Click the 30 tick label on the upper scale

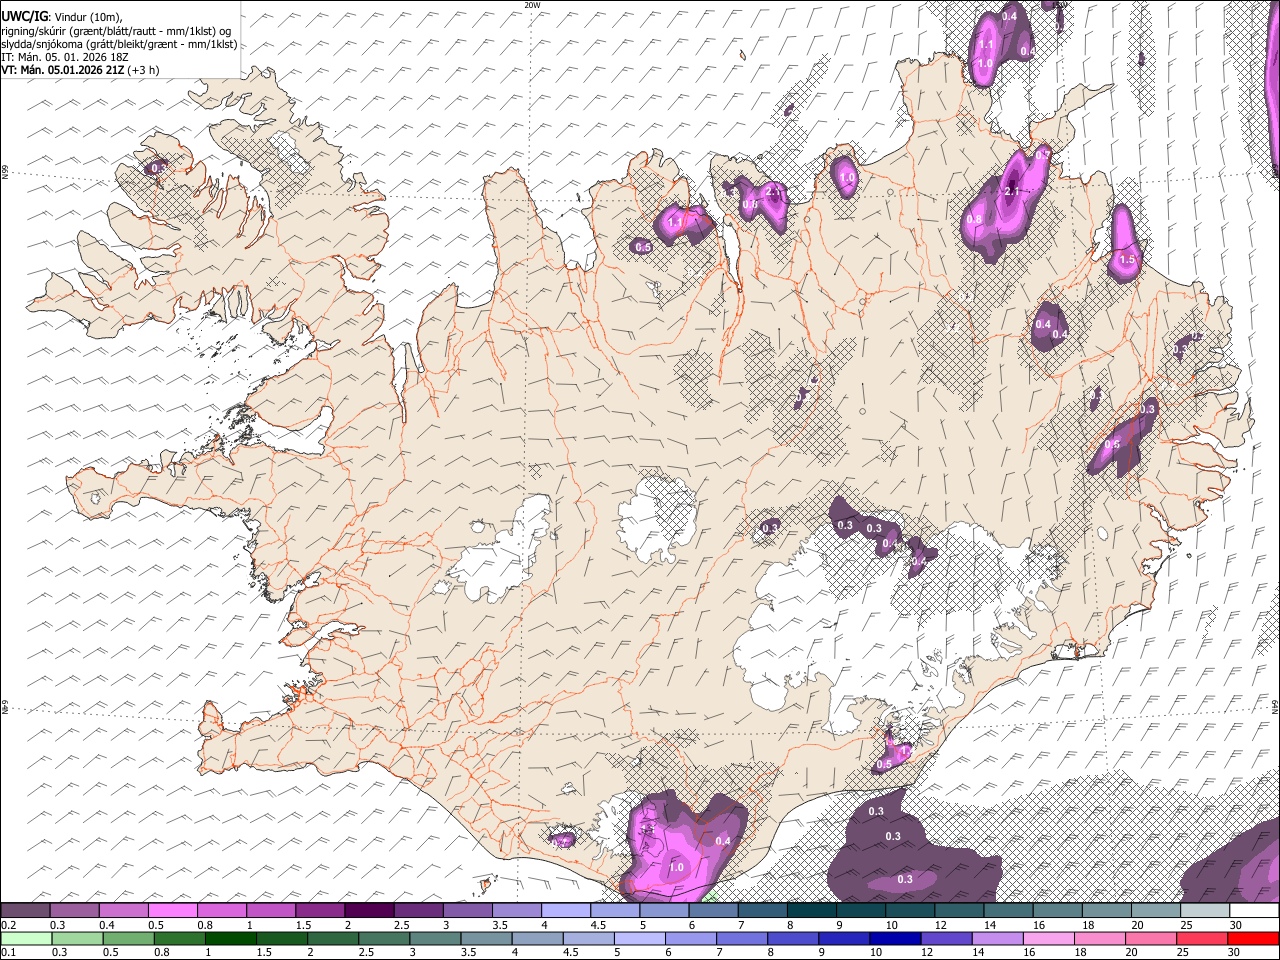pyautogui.click(x=1235, y=925)
